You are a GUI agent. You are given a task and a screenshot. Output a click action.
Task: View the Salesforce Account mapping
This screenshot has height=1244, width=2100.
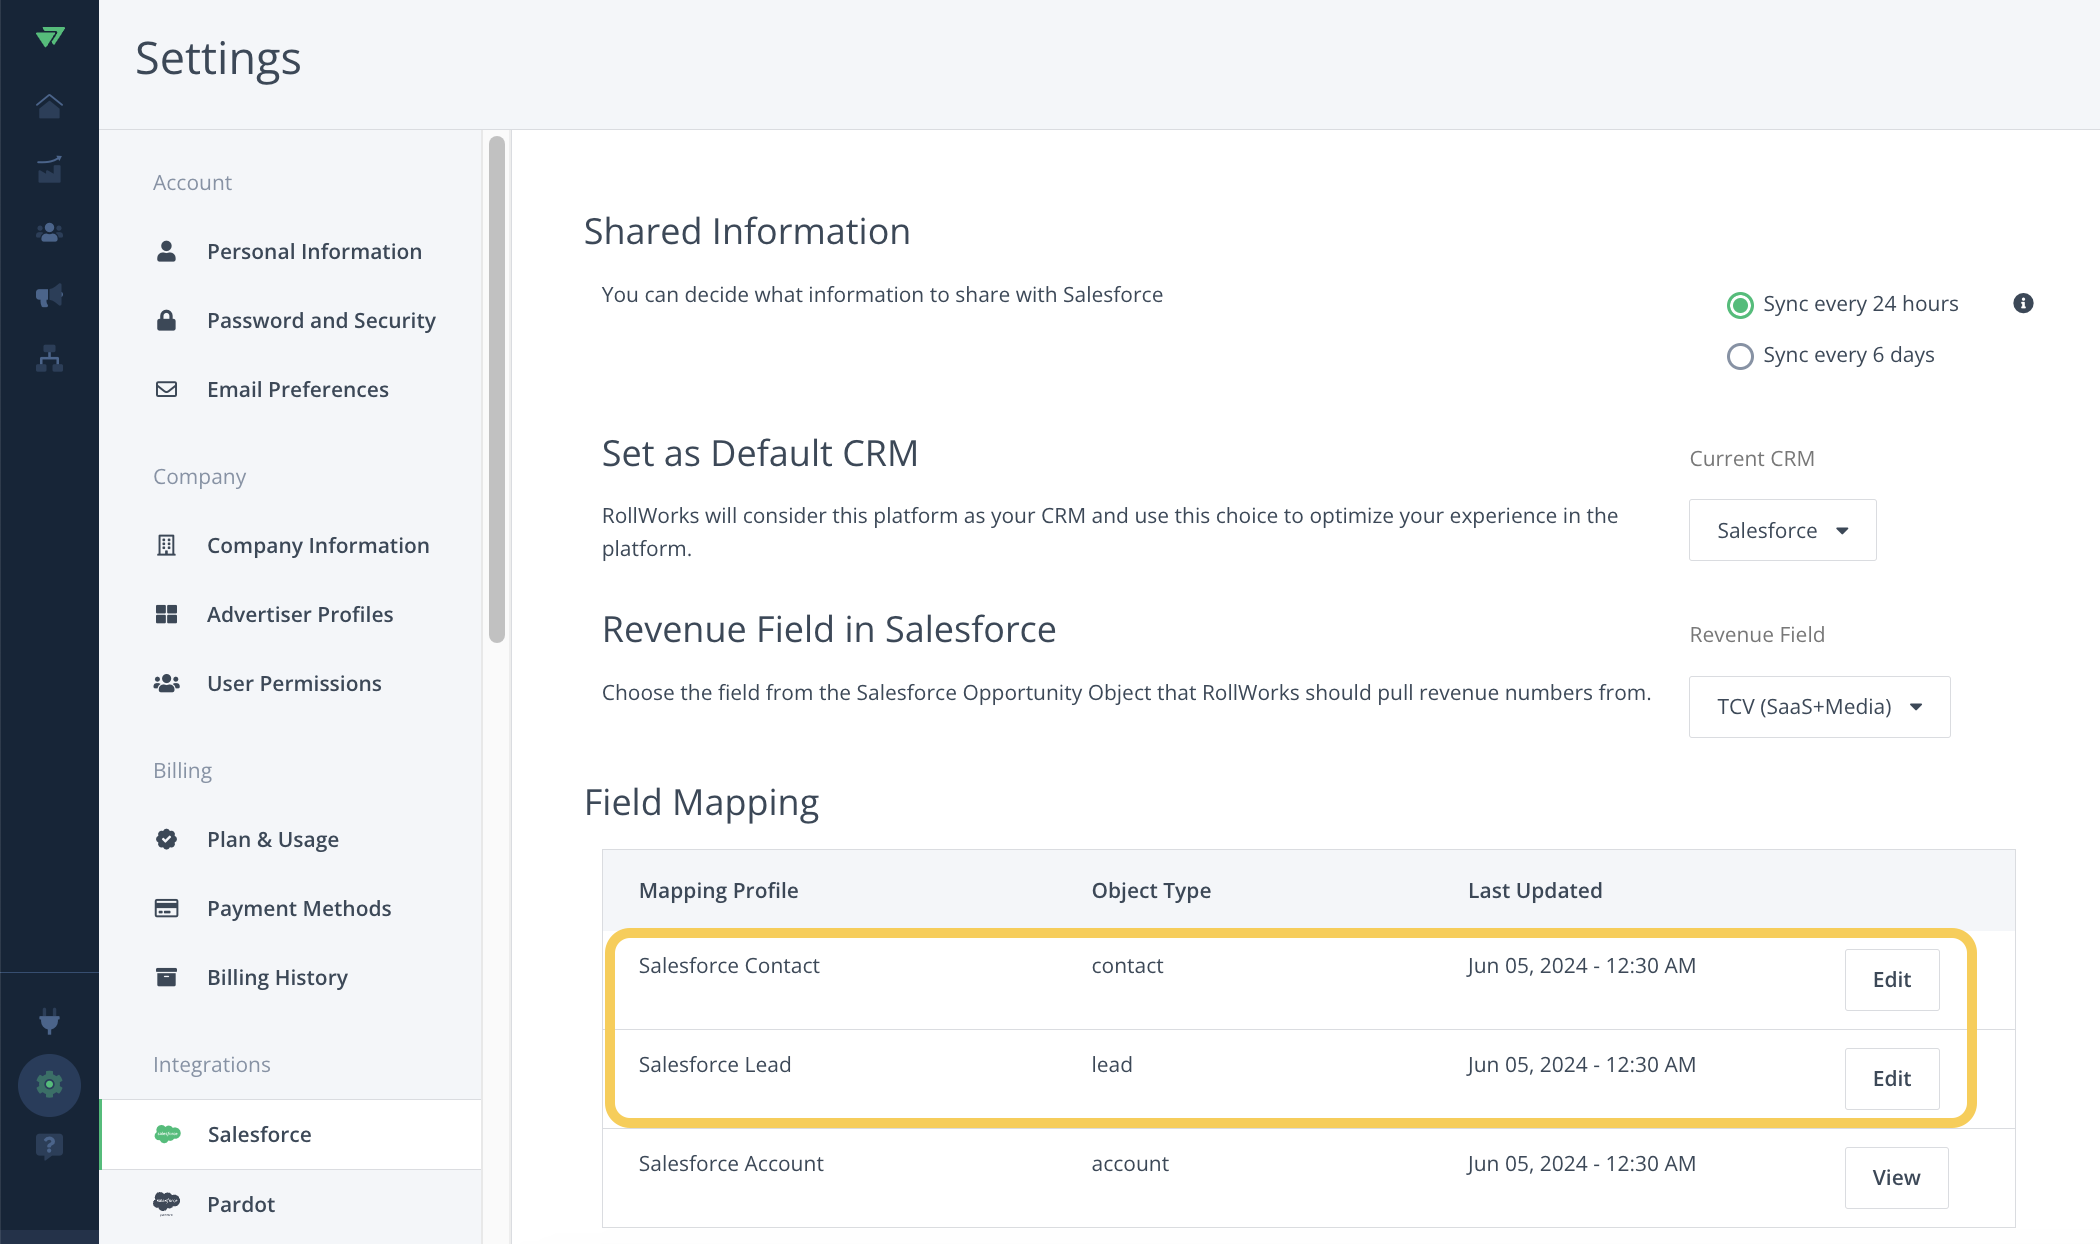coord(1896,1178)
